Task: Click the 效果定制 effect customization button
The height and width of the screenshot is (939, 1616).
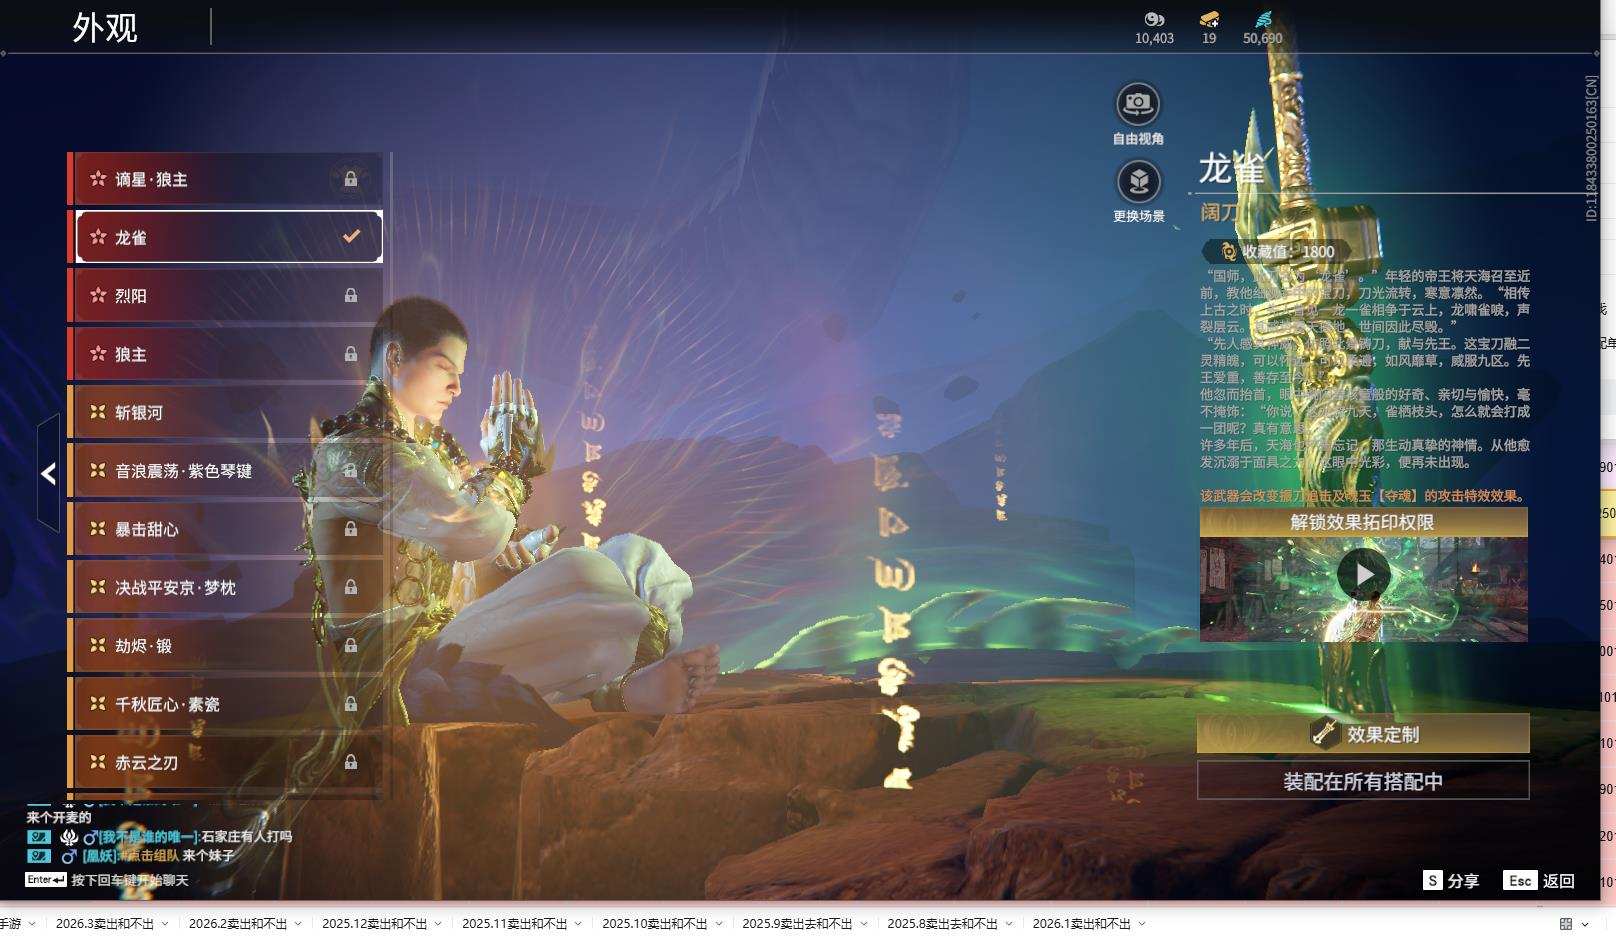Action: click(1363, 734)
